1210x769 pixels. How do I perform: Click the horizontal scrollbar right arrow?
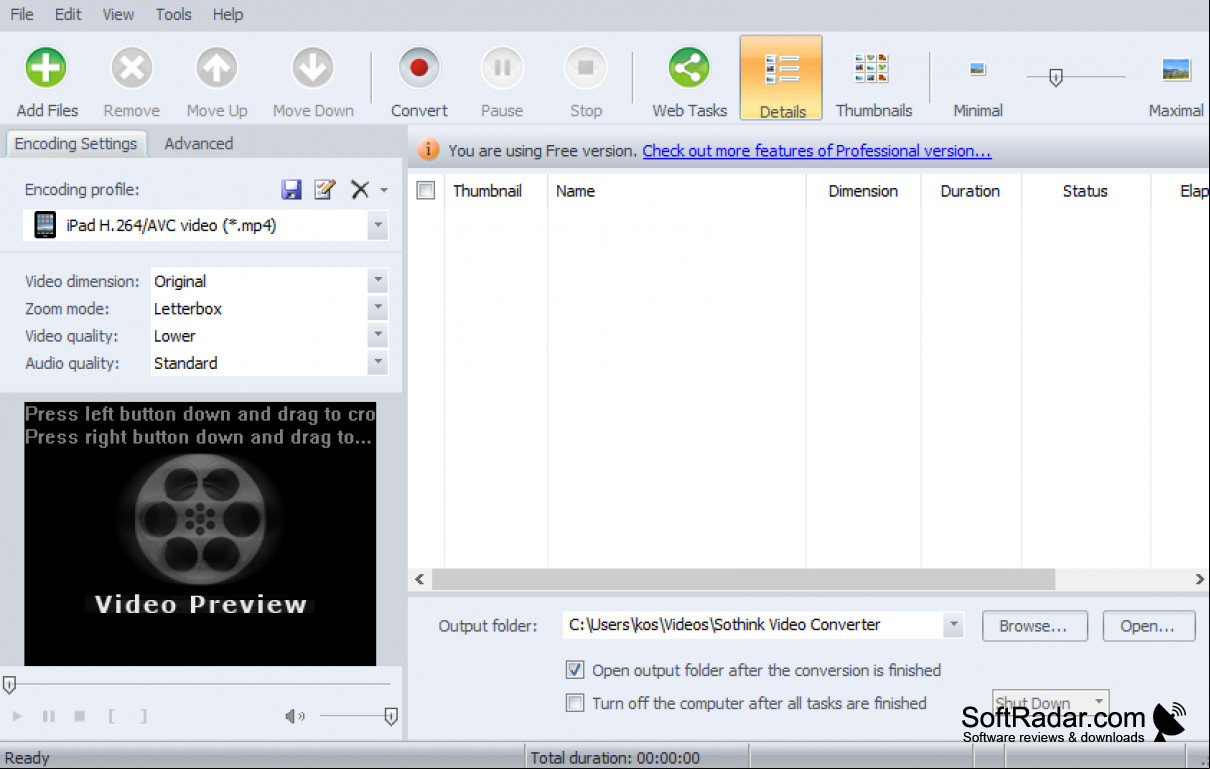1199,579
